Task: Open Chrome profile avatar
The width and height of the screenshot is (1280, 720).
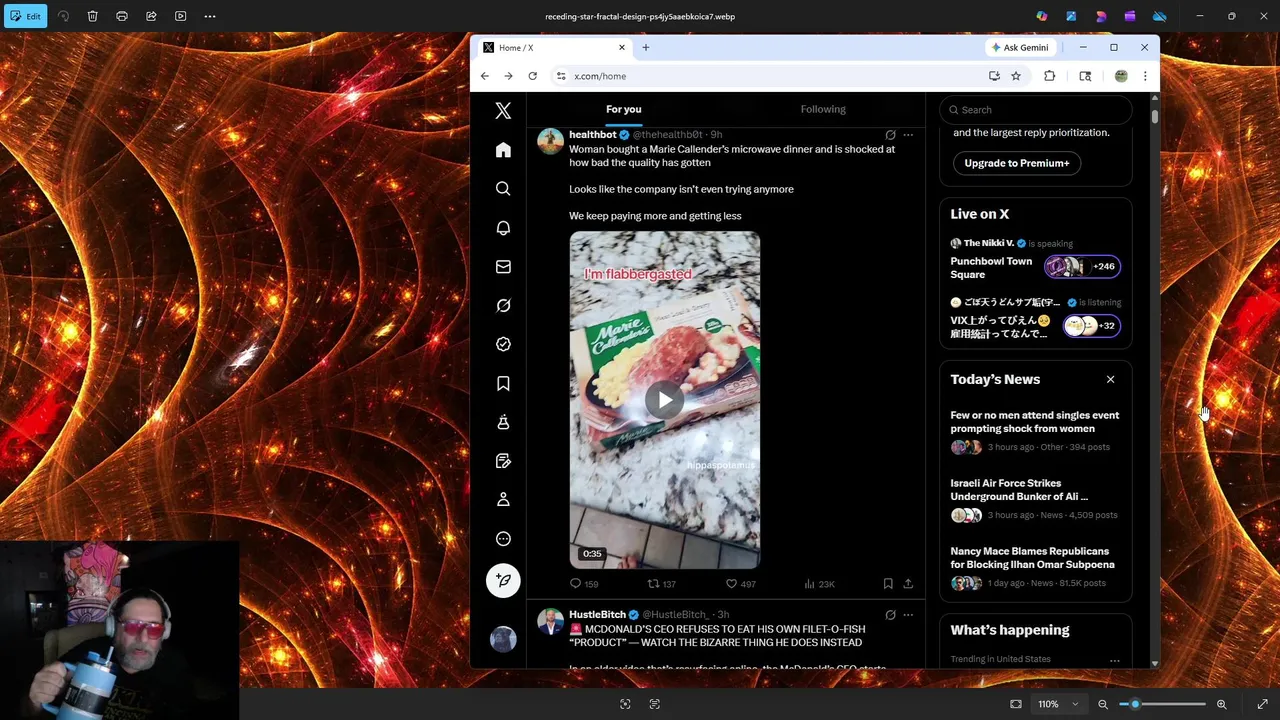Action: coord(1121,76)
